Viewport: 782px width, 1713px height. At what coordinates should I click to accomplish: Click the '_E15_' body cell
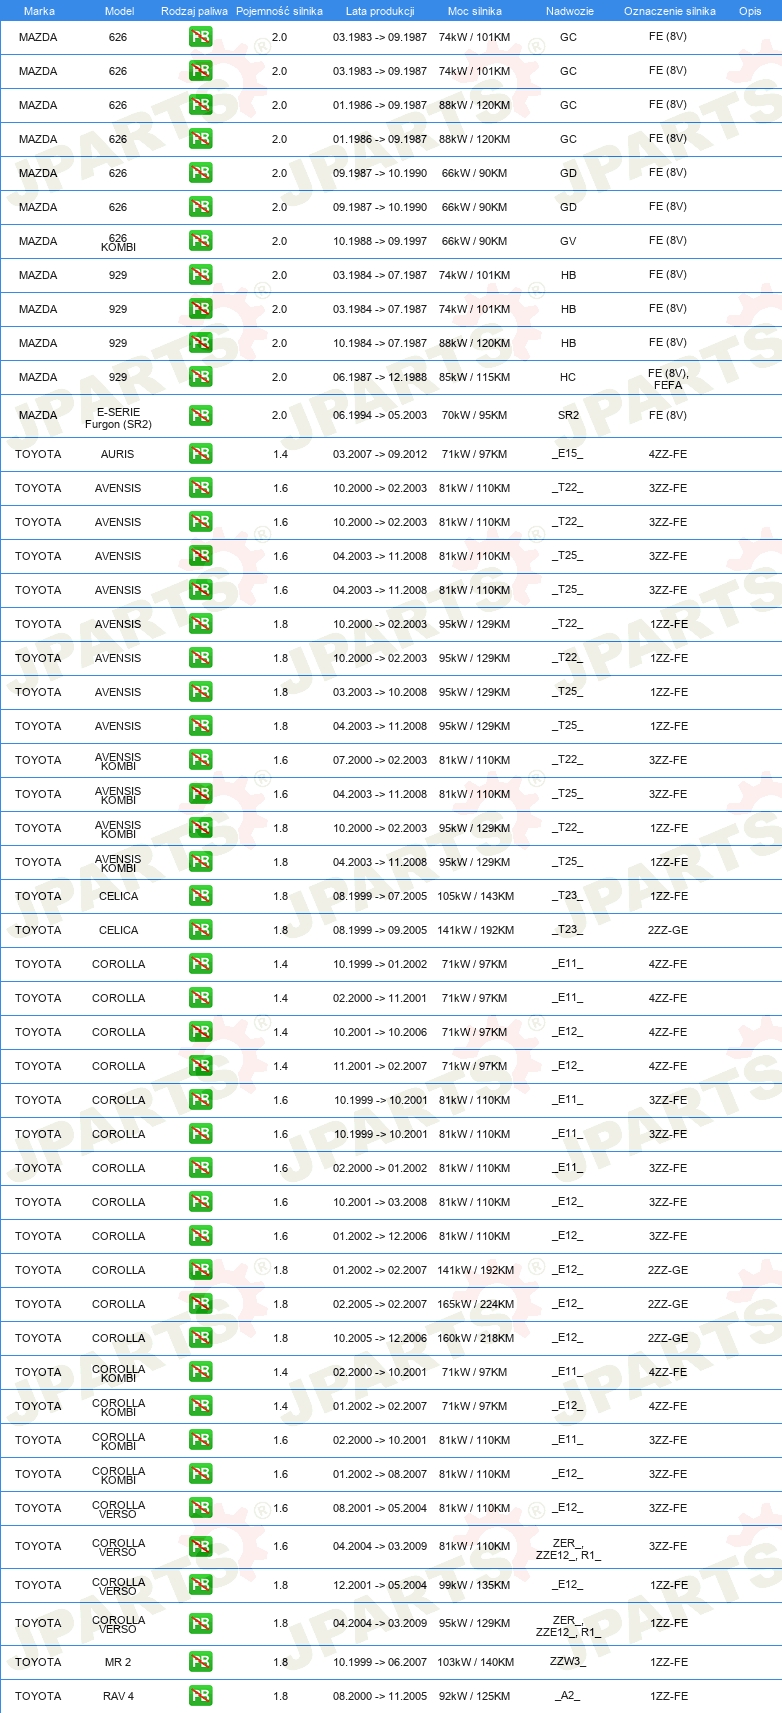tap(568, 454)
